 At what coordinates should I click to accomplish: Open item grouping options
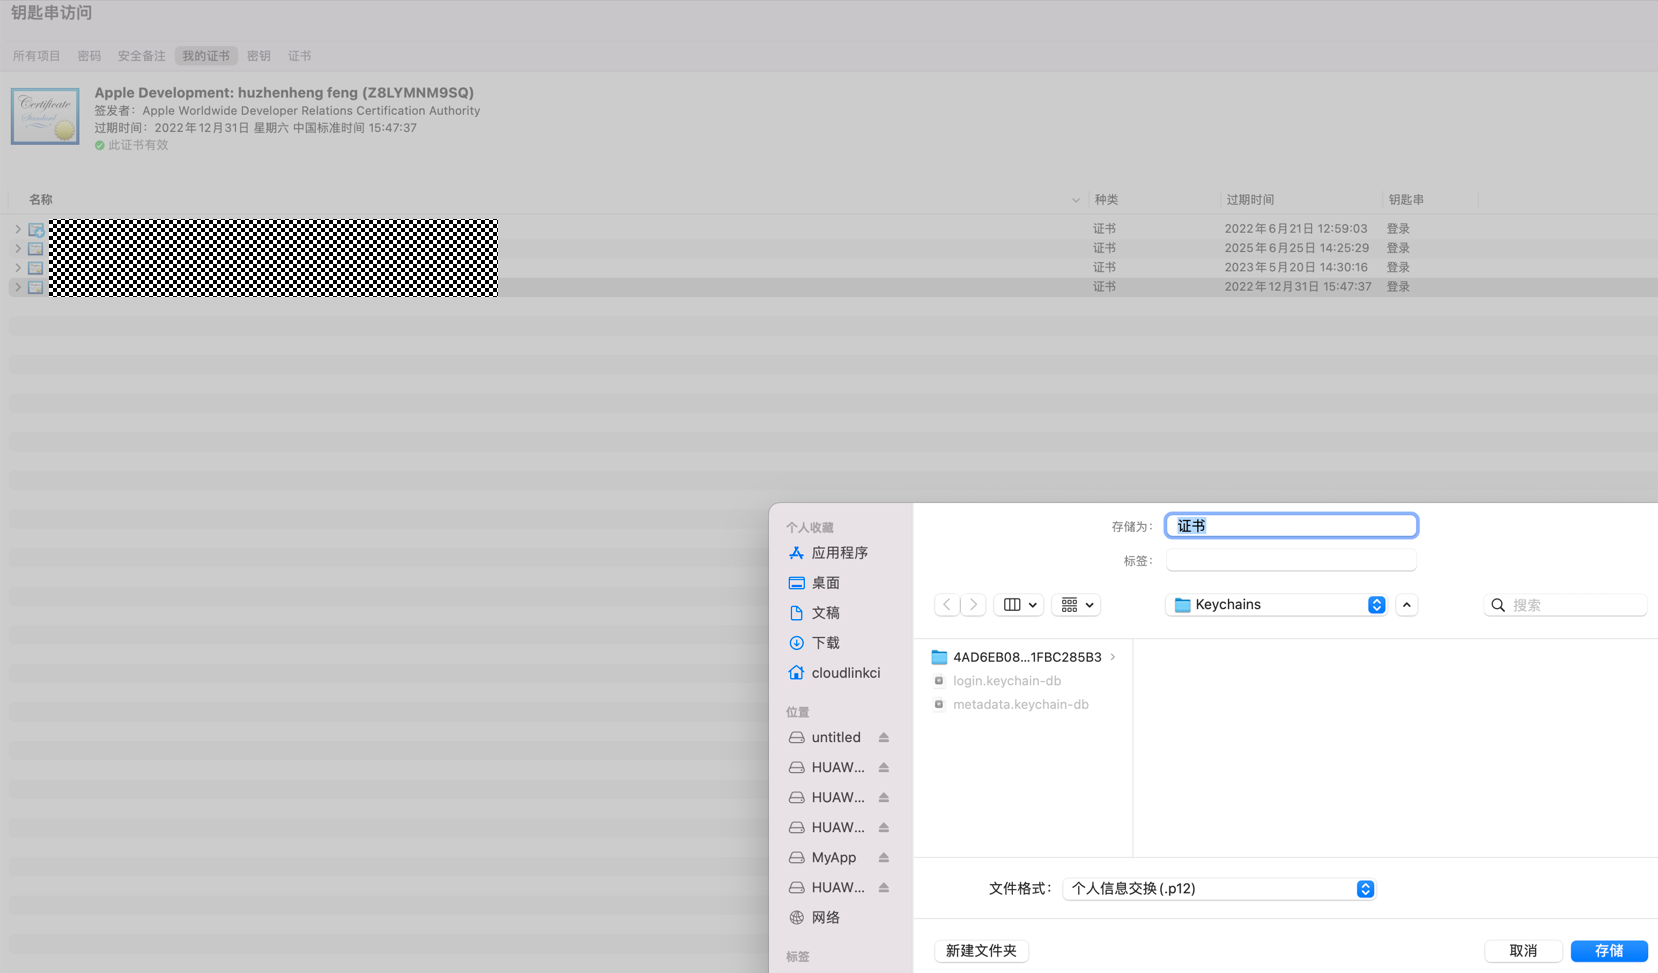coord(1077,605)
